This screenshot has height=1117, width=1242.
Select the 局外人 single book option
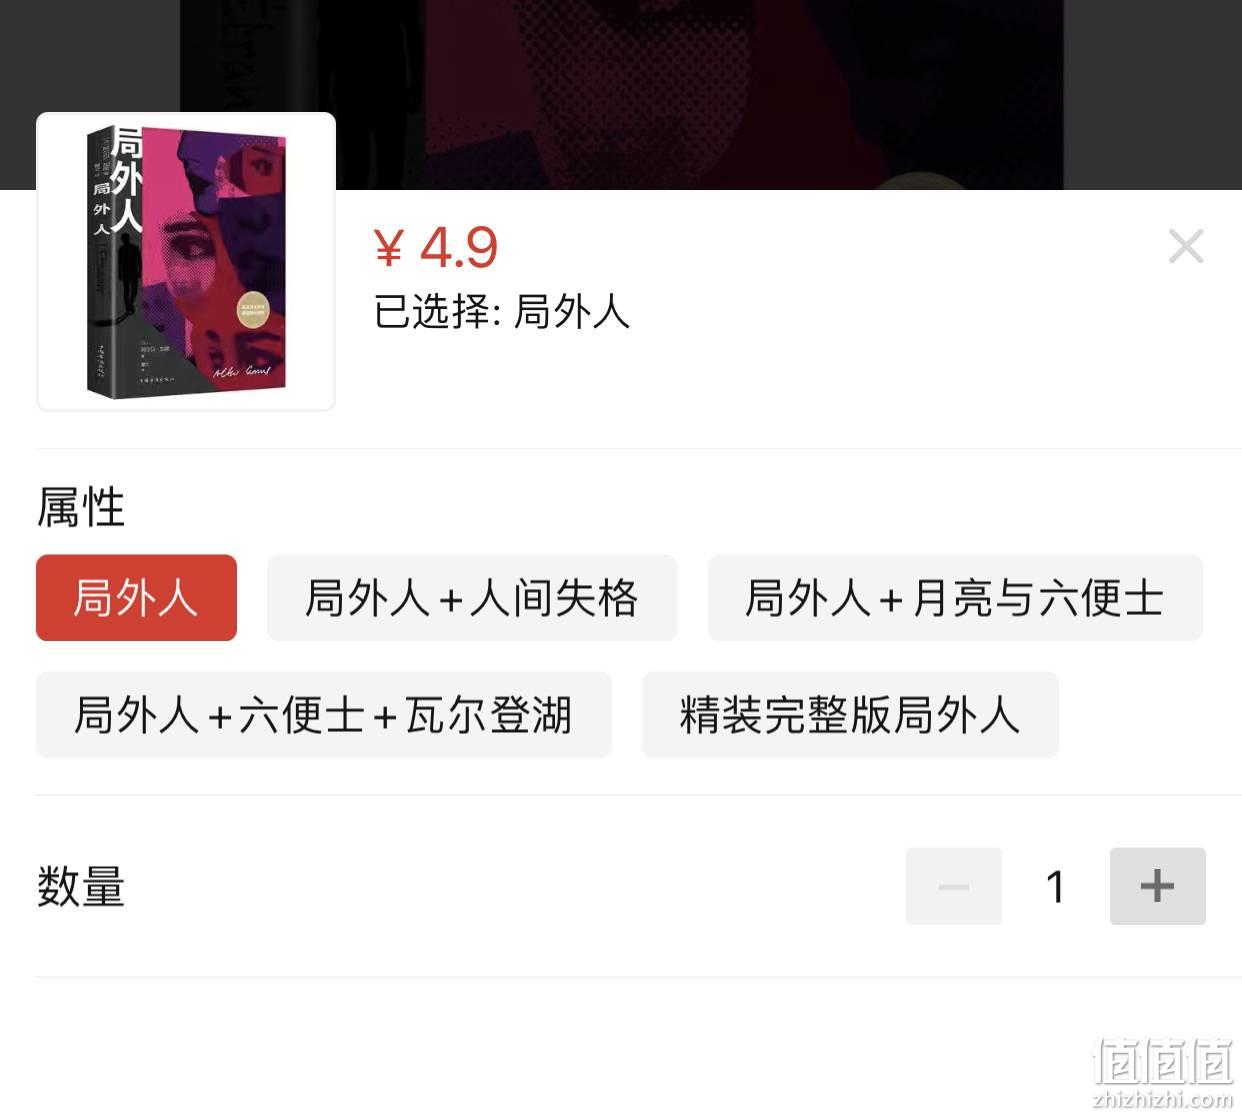[136, 598]
